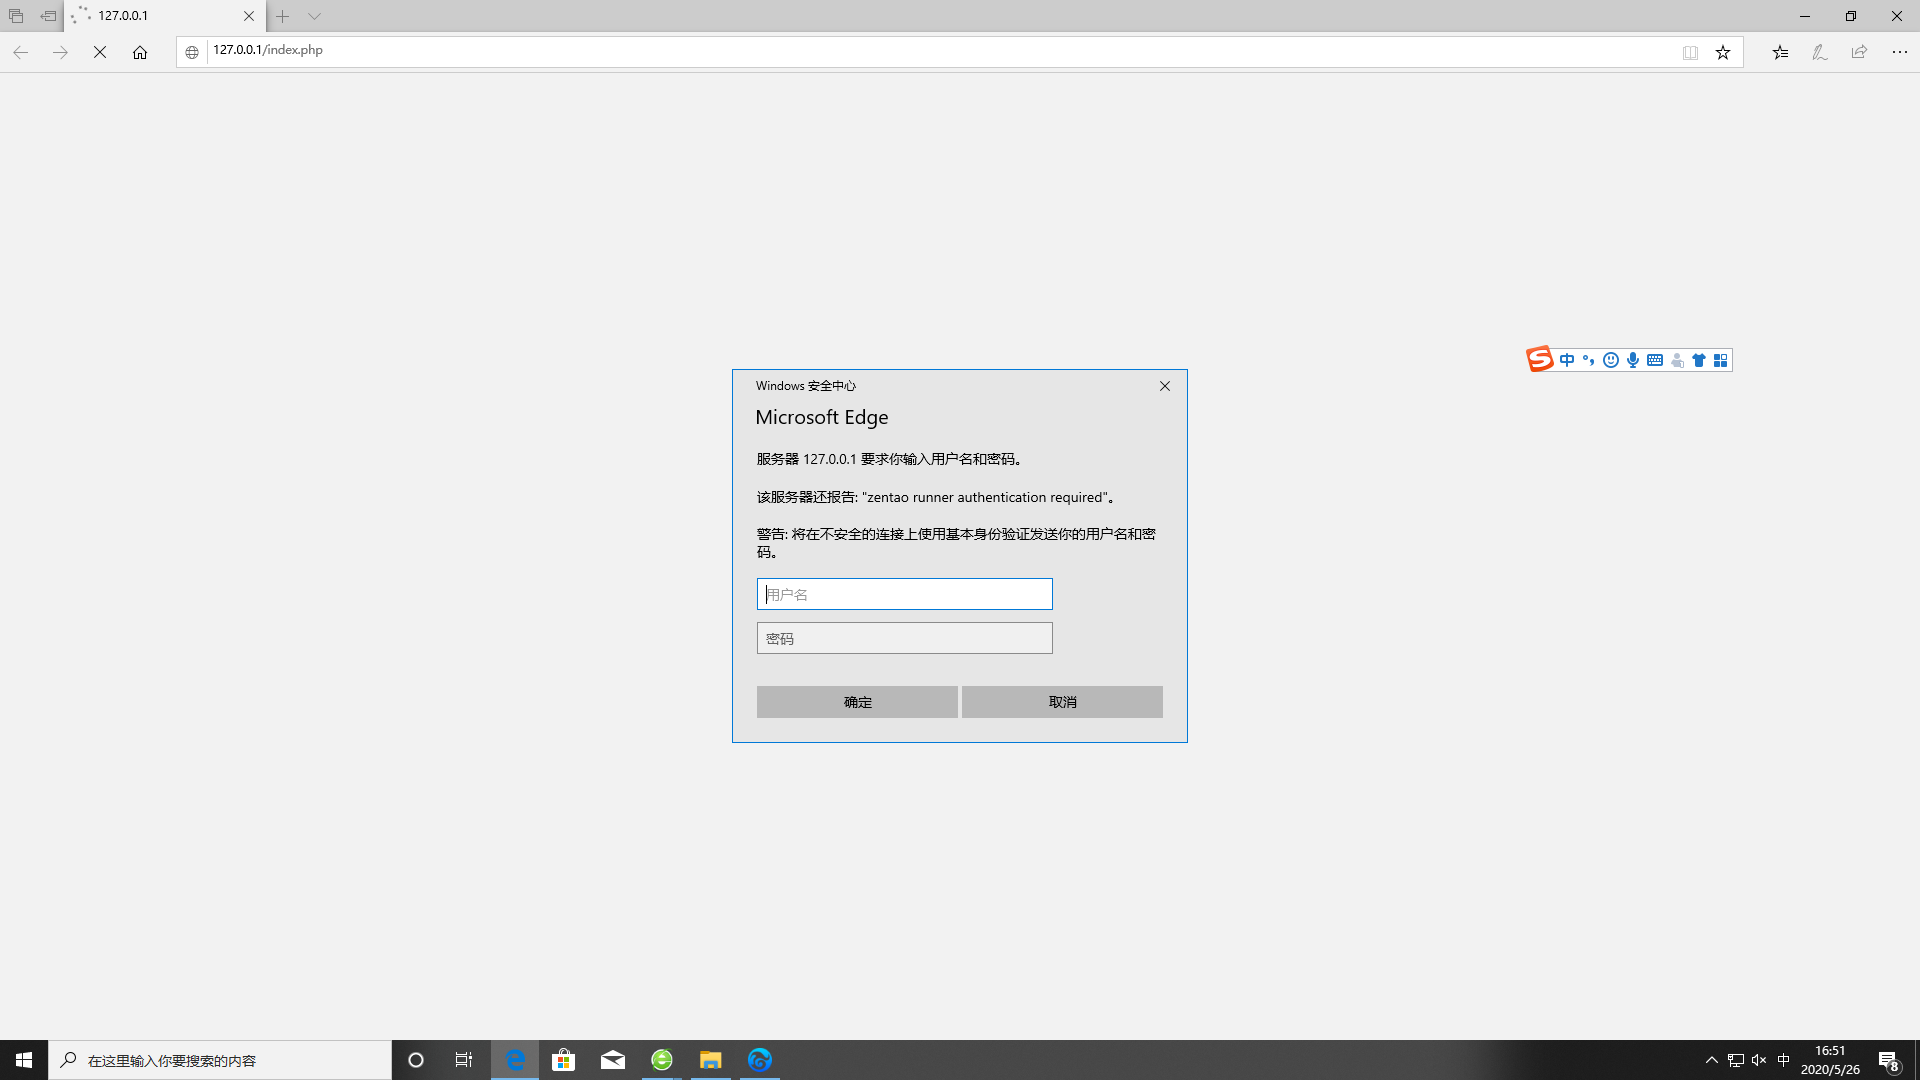Confirm credentials with 确定 button
The width and height of the screenshot is (1920, 1080).
click(x=857, y=702)
